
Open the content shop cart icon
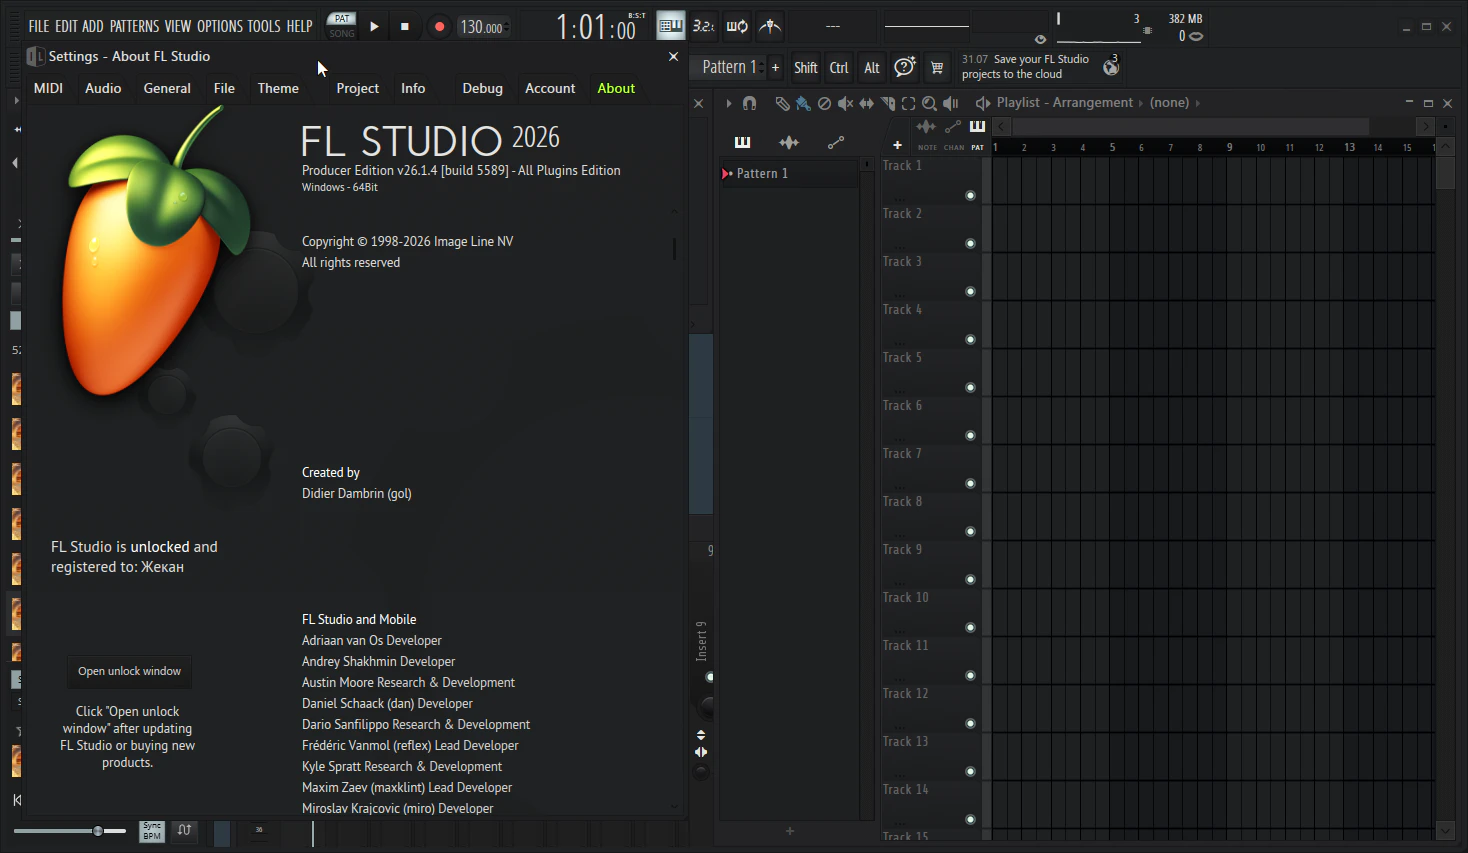pos(937,68)
